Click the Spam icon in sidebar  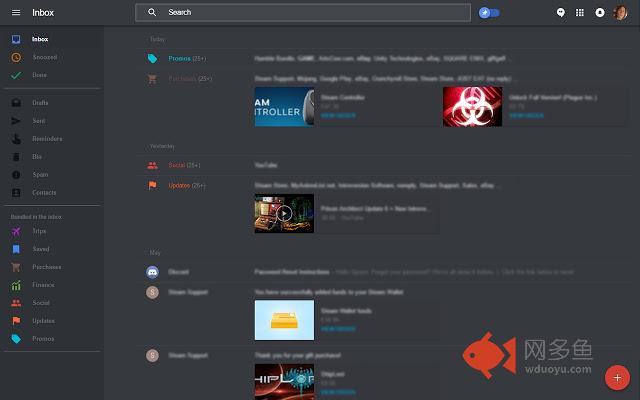tap(16, 175)
